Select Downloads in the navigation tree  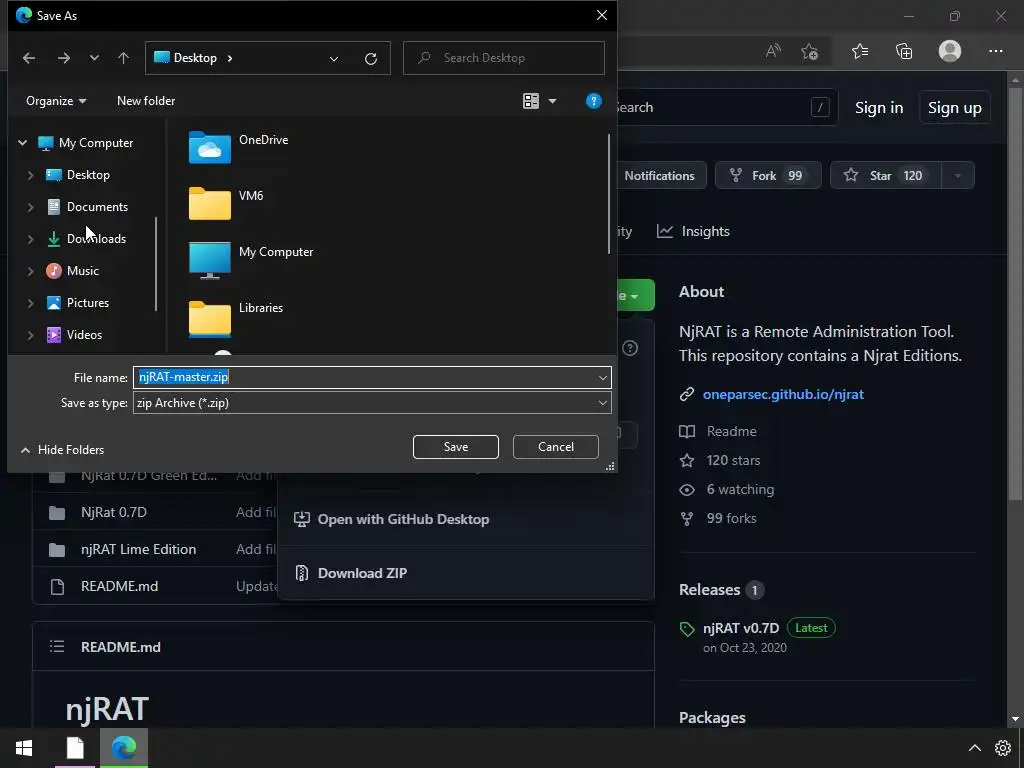tap(86, 239)
